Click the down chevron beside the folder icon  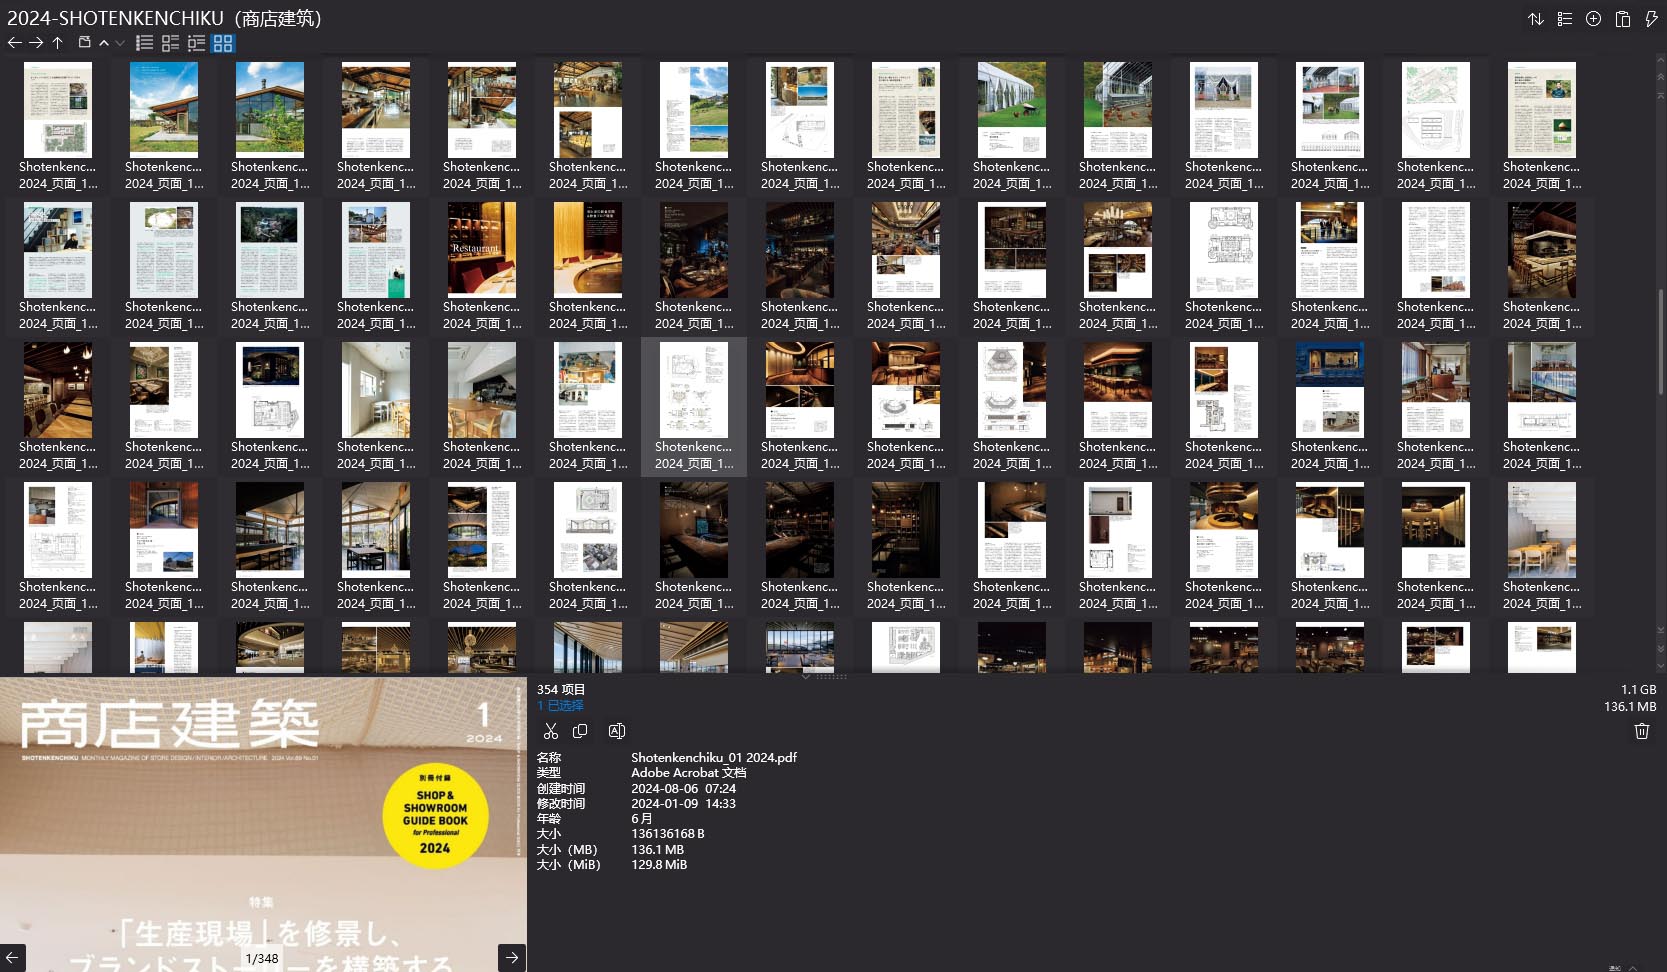pyautogui.click(x=120, y=43)
